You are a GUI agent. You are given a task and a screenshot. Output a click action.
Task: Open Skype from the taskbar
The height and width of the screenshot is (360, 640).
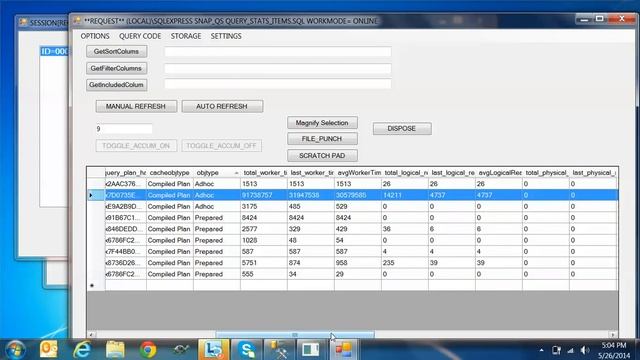tap(247, 350)
